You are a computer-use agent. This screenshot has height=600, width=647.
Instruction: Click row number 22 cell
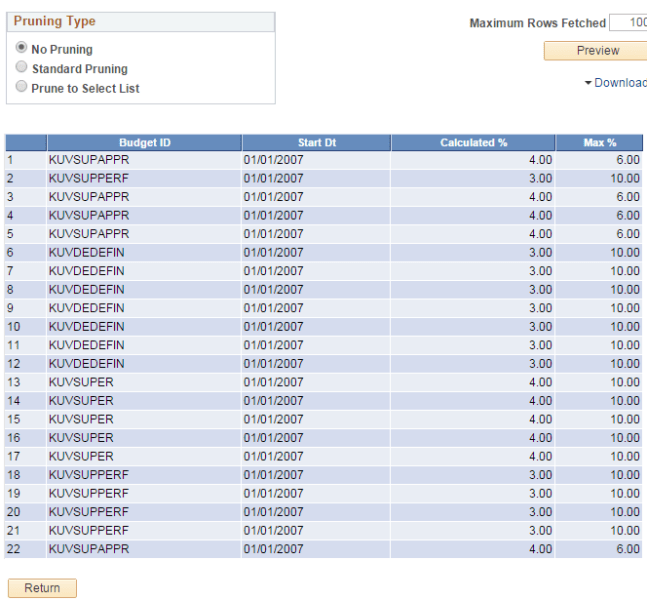(x=25, y=549)
